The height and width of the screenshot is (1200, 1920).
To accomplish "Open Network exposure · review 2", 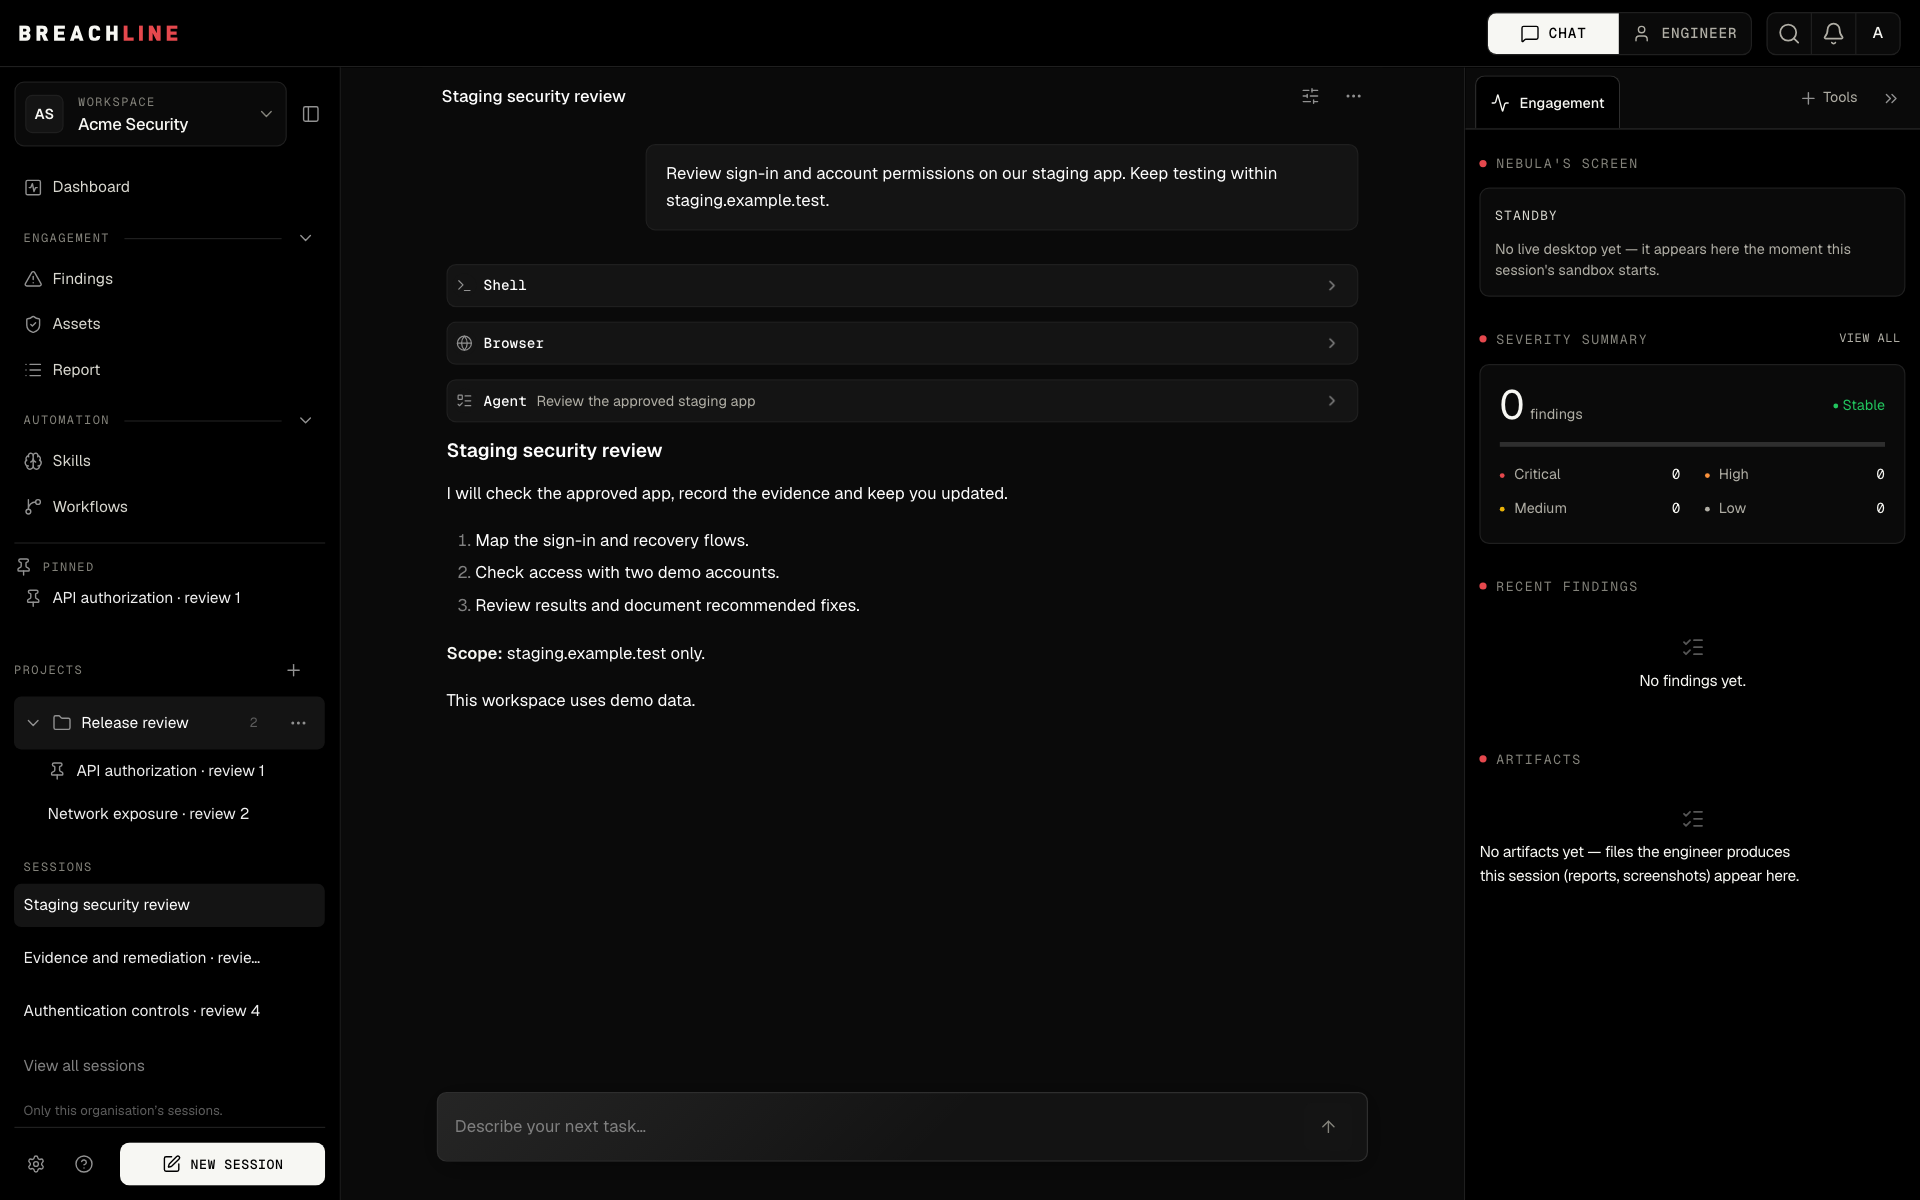I will click(169, 814).
